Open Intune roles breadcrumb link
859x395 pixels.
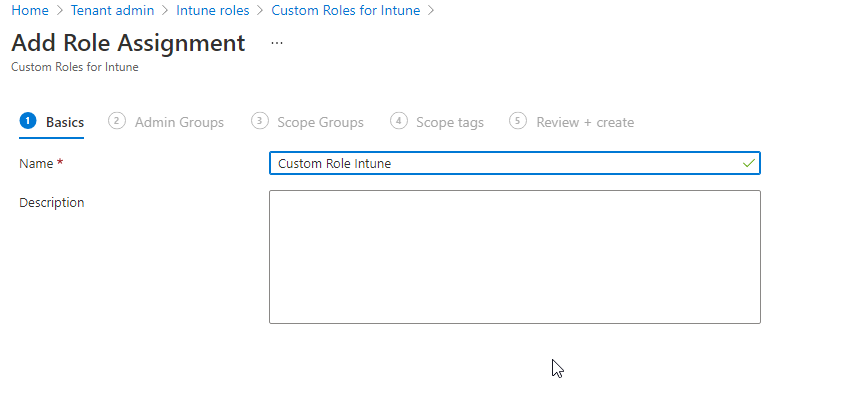[213, 10]
